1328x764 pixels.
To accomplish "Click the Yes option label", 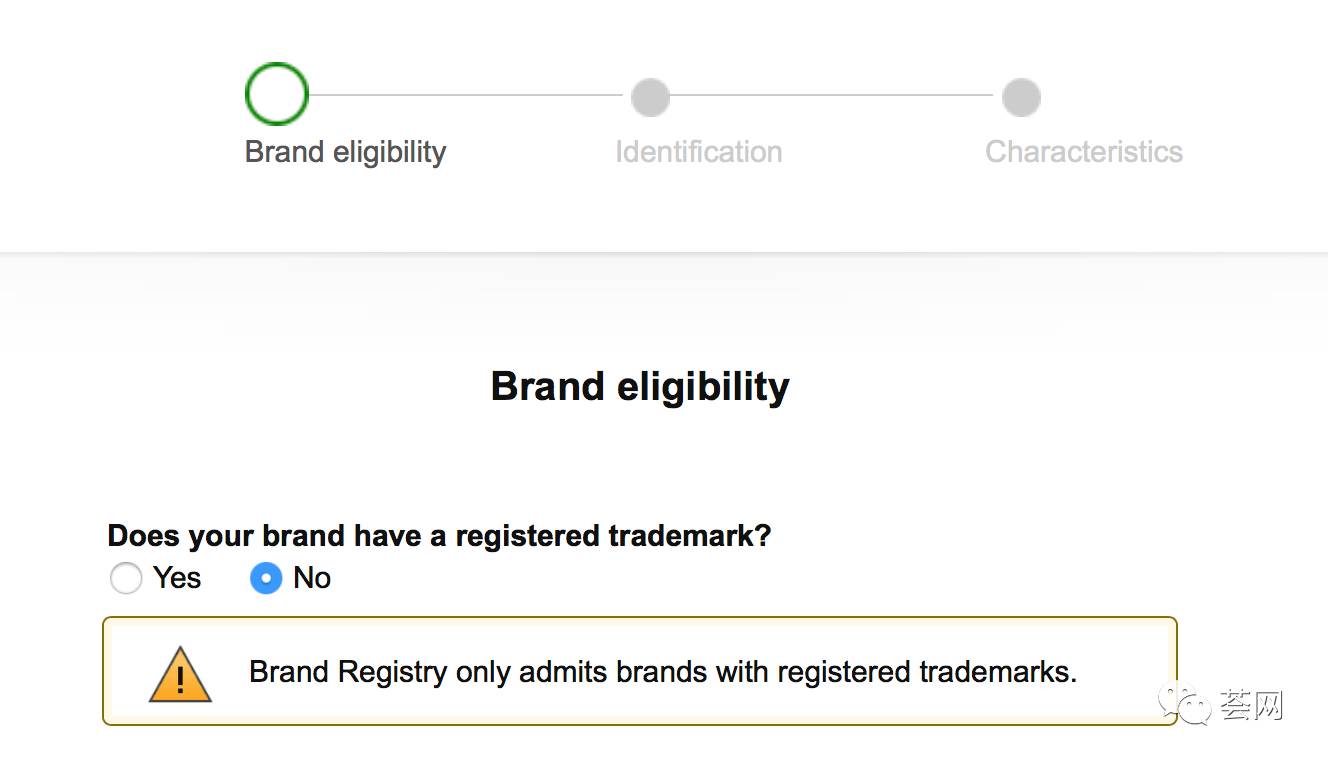I will pos(177,578).
